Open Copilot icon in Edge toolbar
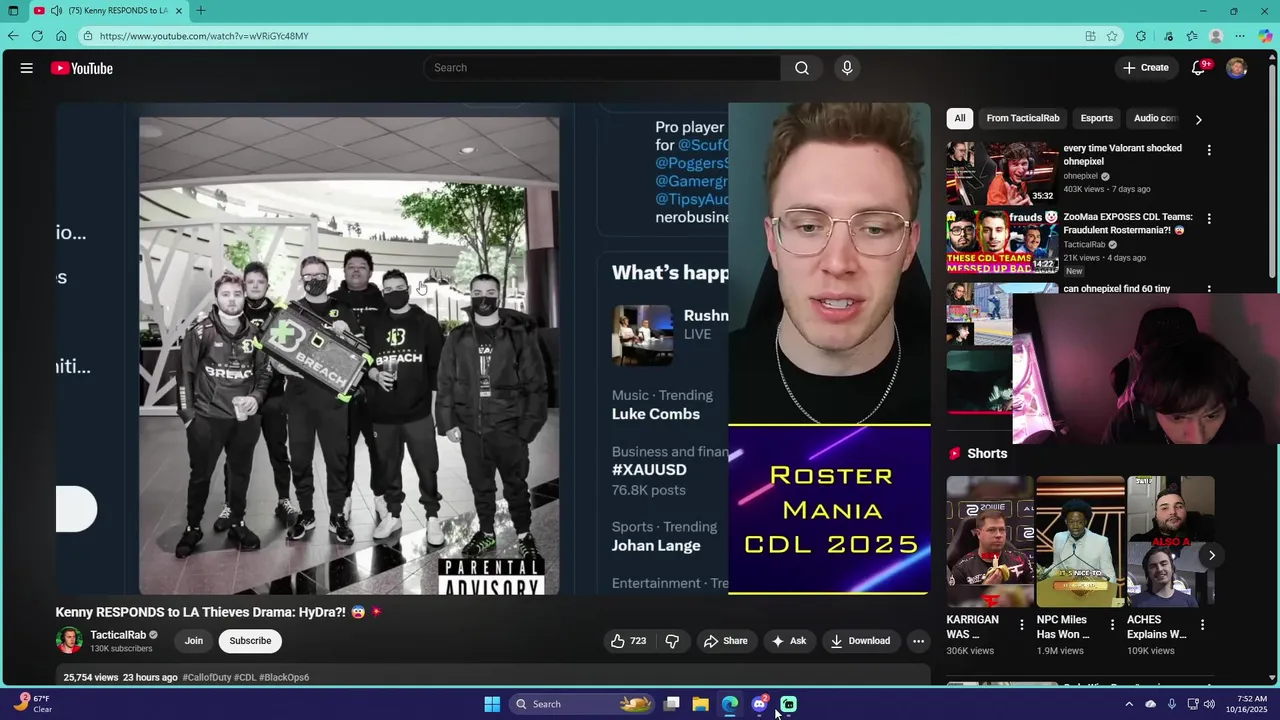 click(x=1266, y=36)
